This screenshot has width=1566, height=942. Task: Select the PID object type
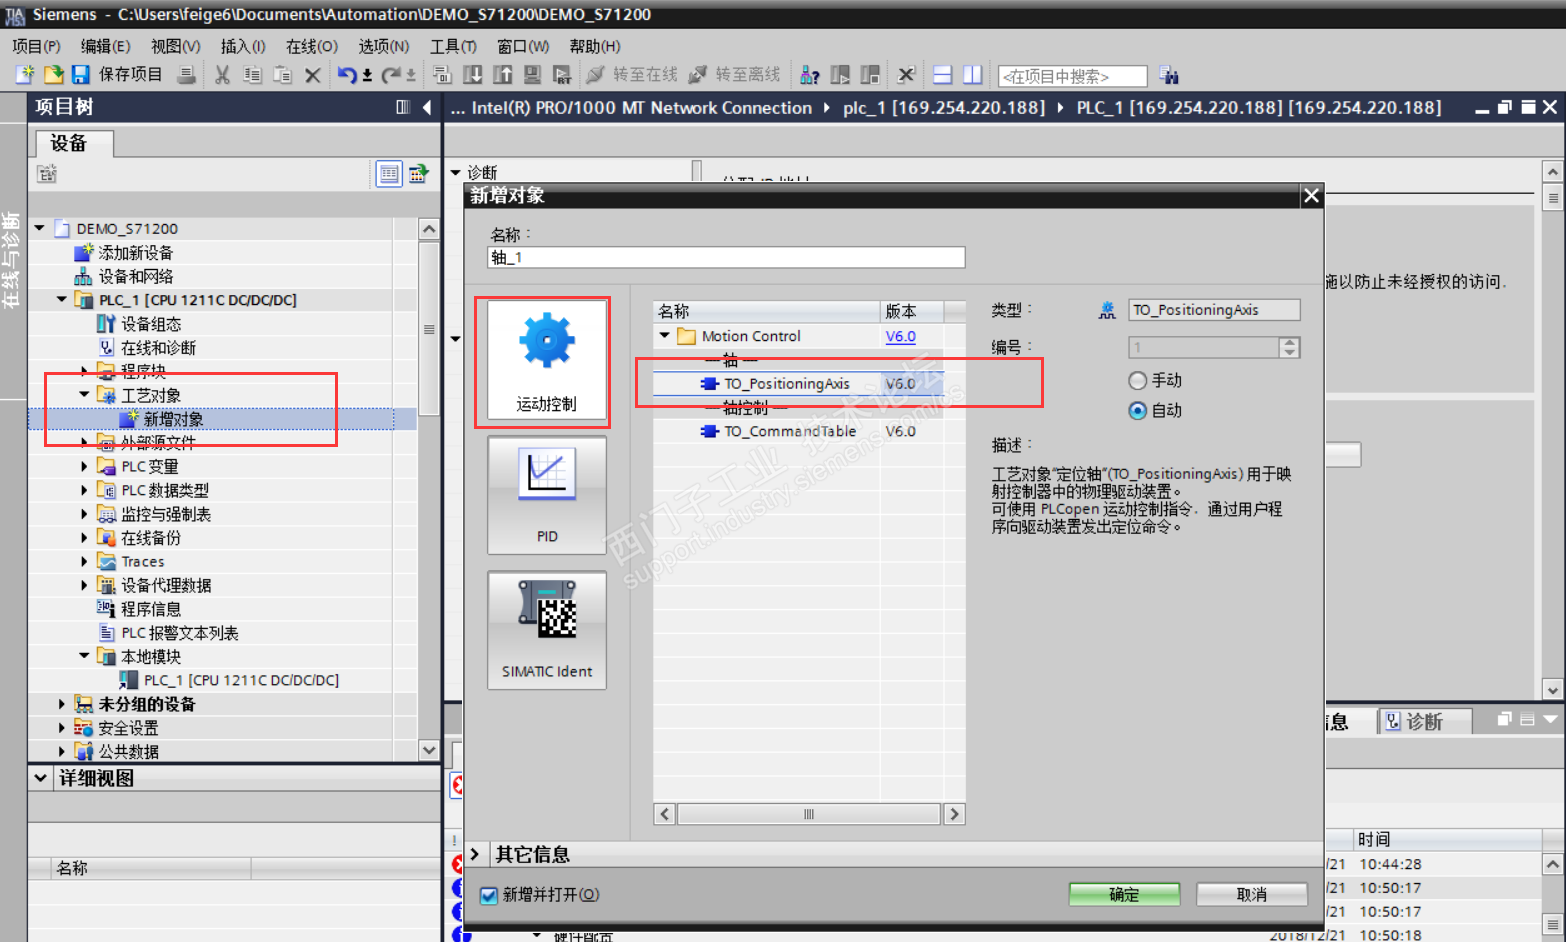547,495
